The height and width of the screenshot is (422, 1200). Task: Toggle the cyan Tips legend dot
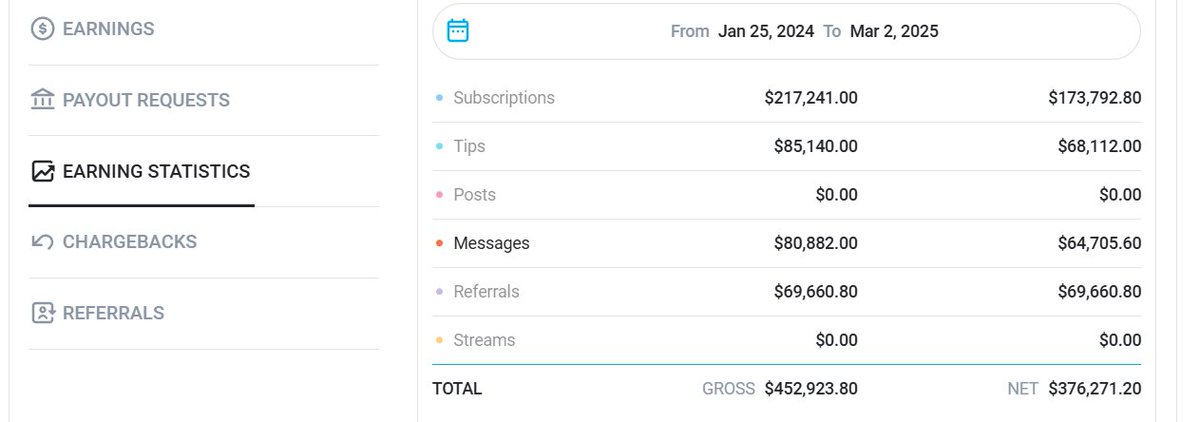pos(439,146)
